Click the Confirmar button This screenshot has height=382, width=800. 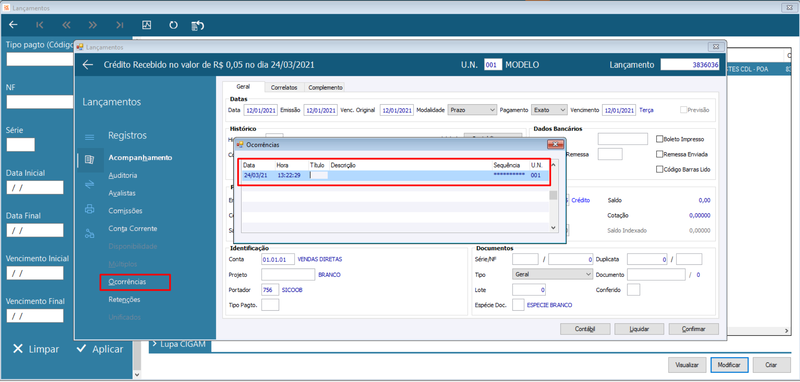694,329
